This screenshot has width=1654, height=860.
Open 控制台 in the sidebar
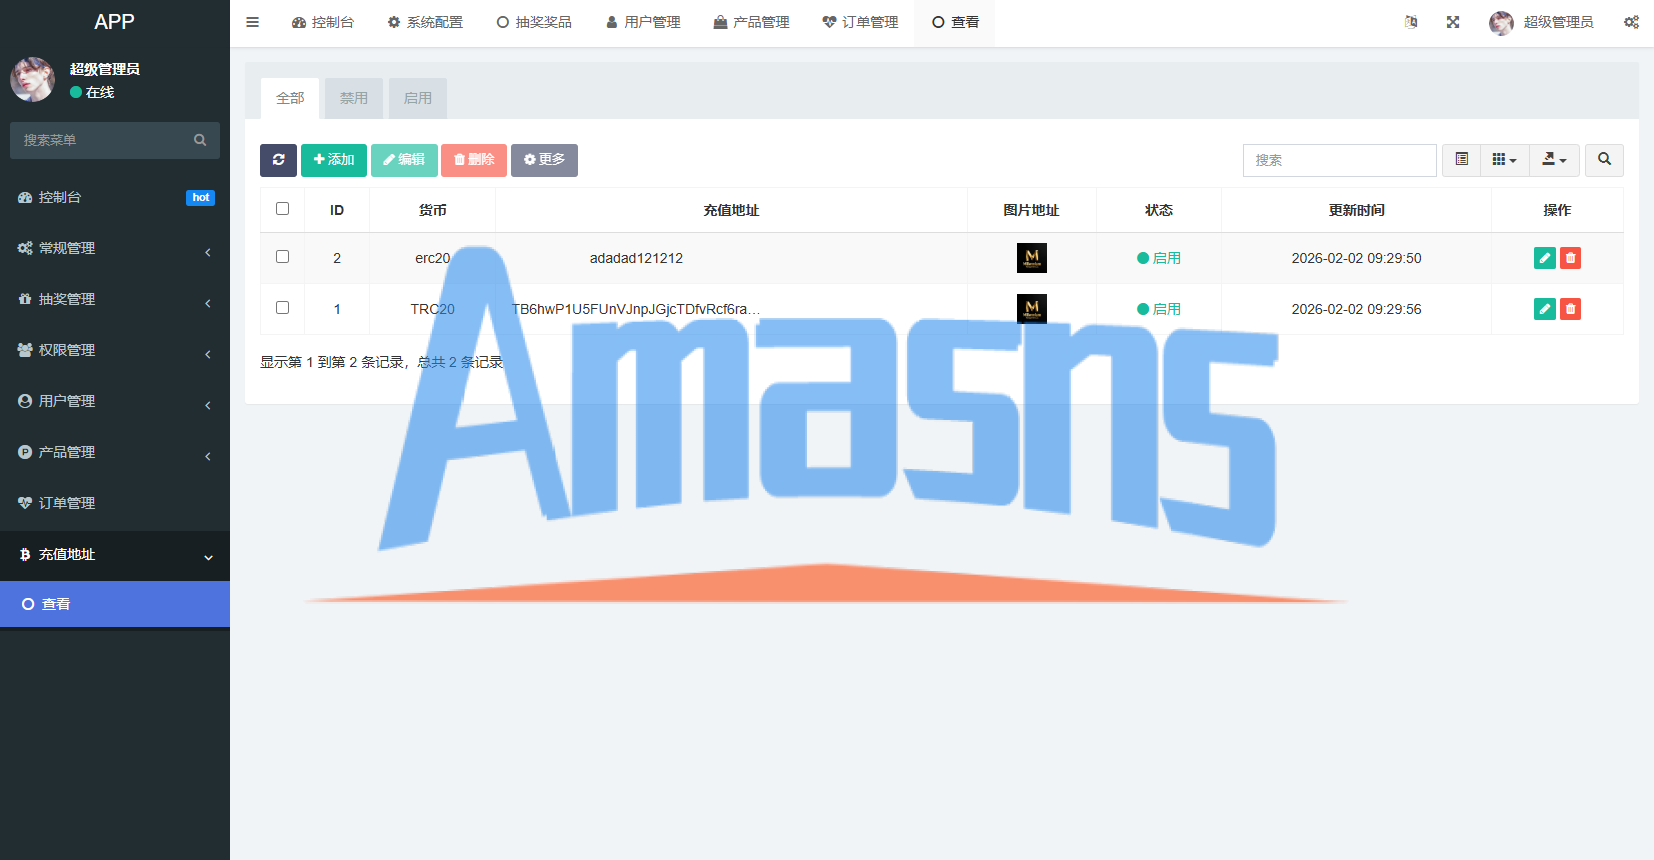pos(115,197)
